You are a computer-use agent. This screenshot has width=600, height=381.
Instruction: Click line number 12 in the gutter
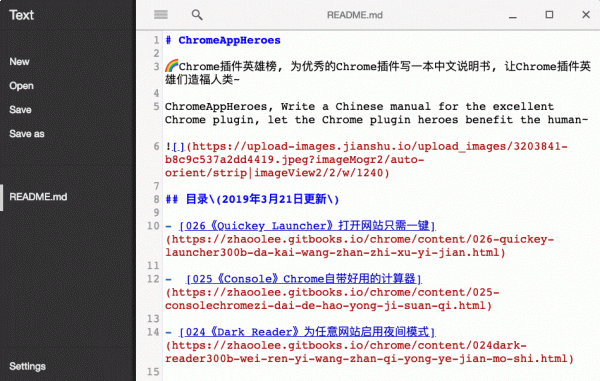tap(153, 279)
